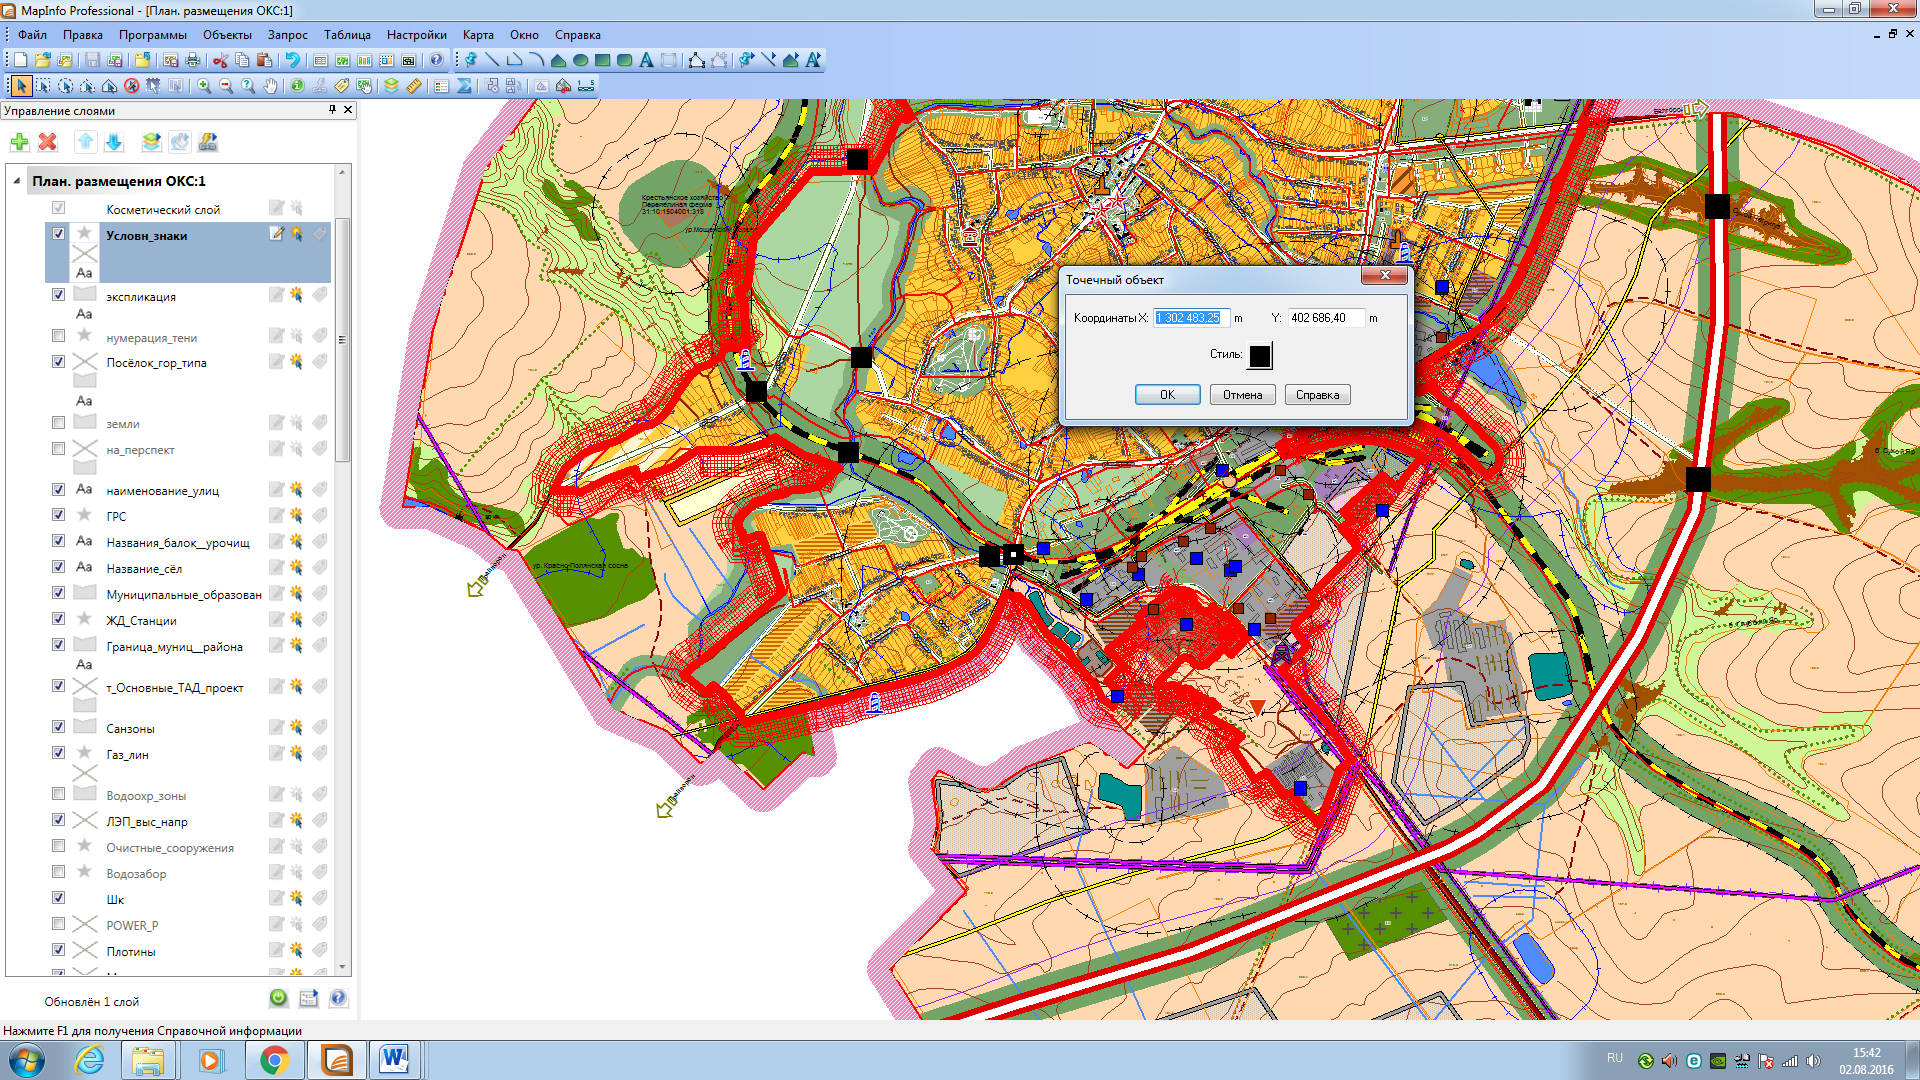Image resolution: width=1920 pixels, height=1080 pixels.
Task: Collapse the План. размещения ОКС:1 tree
Action: coord(17,181)
